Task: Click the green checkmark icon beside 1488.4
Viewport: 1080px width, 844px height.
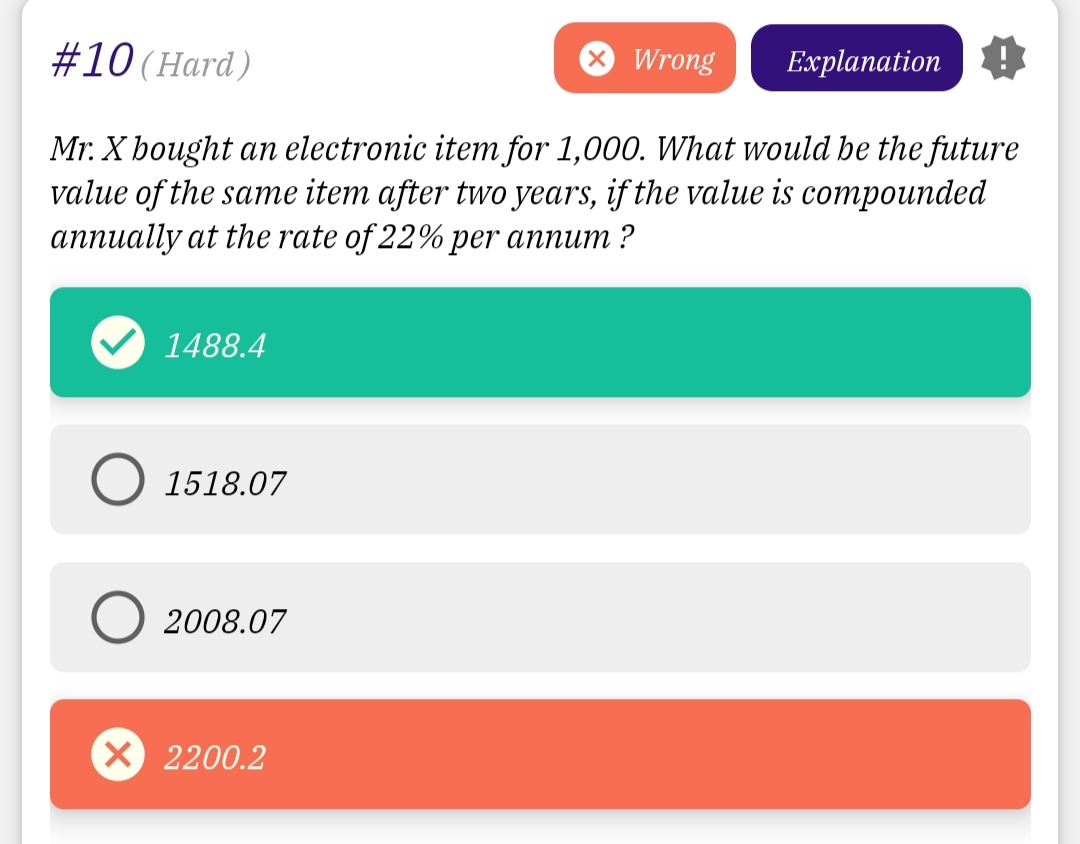Action: point(117,343)
